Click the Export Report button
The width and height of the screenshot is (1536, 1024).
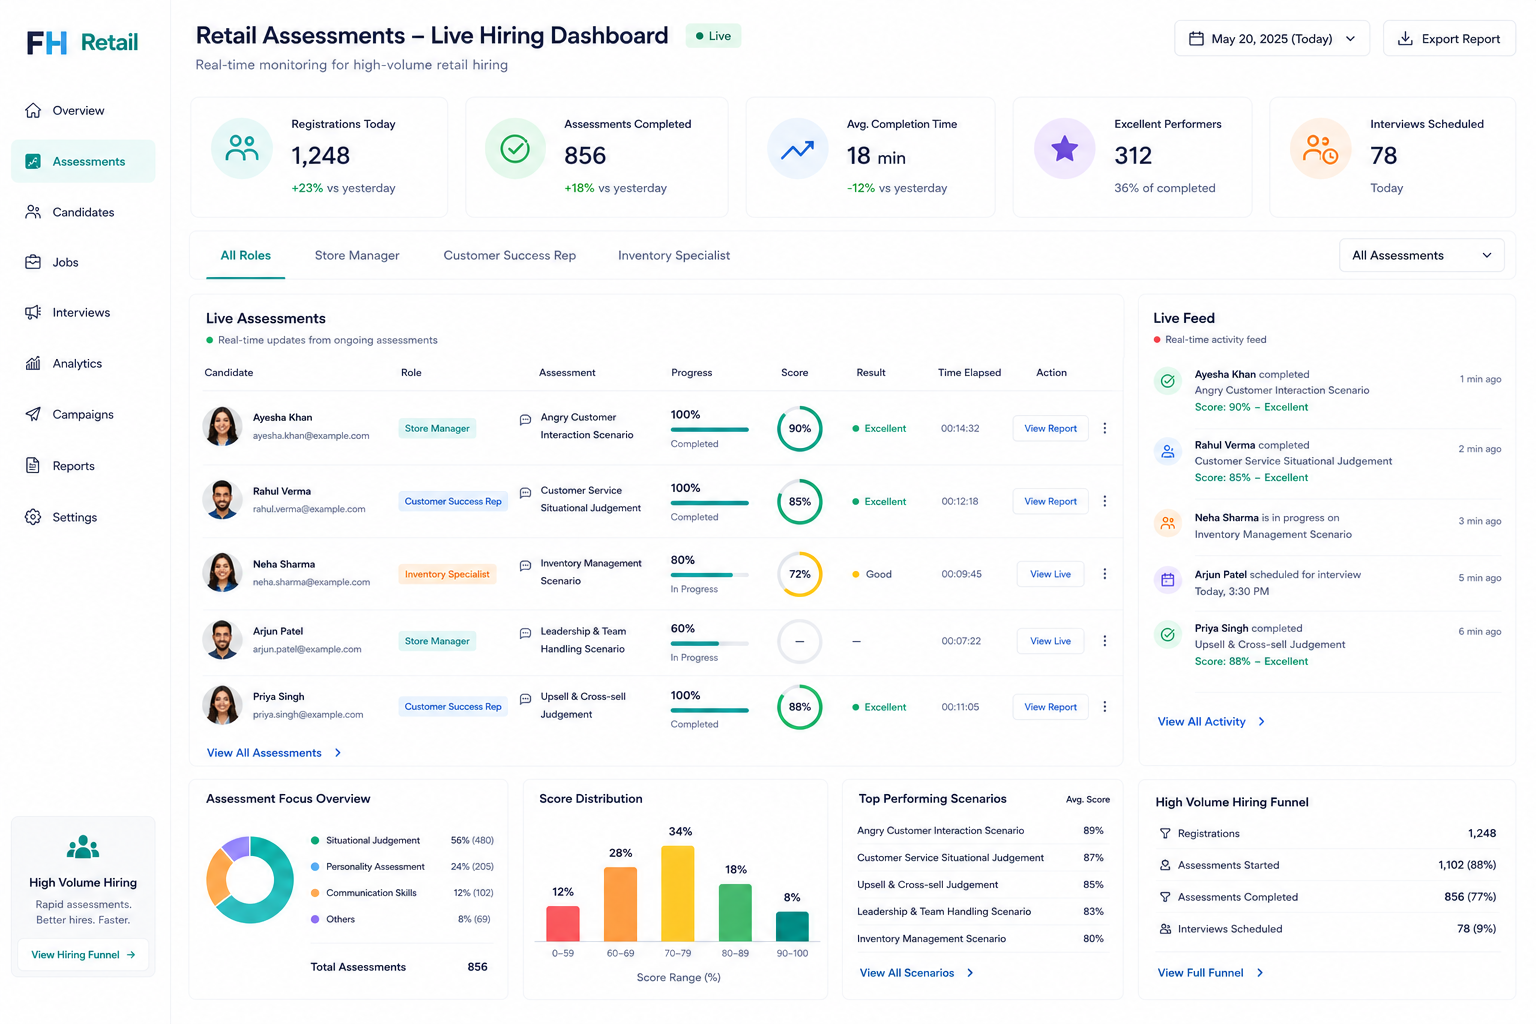(x=1449, y=38)
